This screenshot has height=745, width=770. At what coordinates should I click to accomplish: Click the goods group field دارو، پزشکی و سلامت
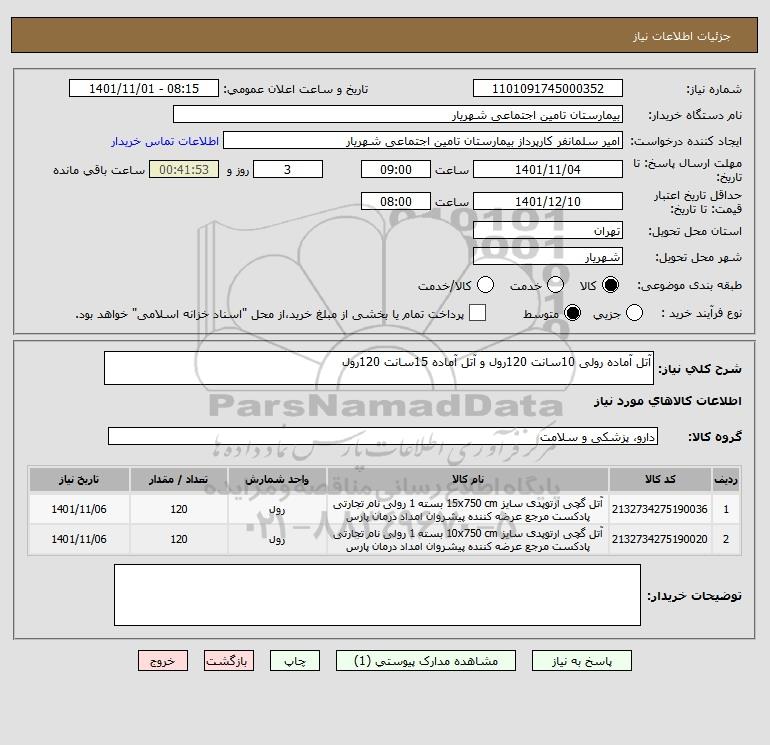(383, 436)
